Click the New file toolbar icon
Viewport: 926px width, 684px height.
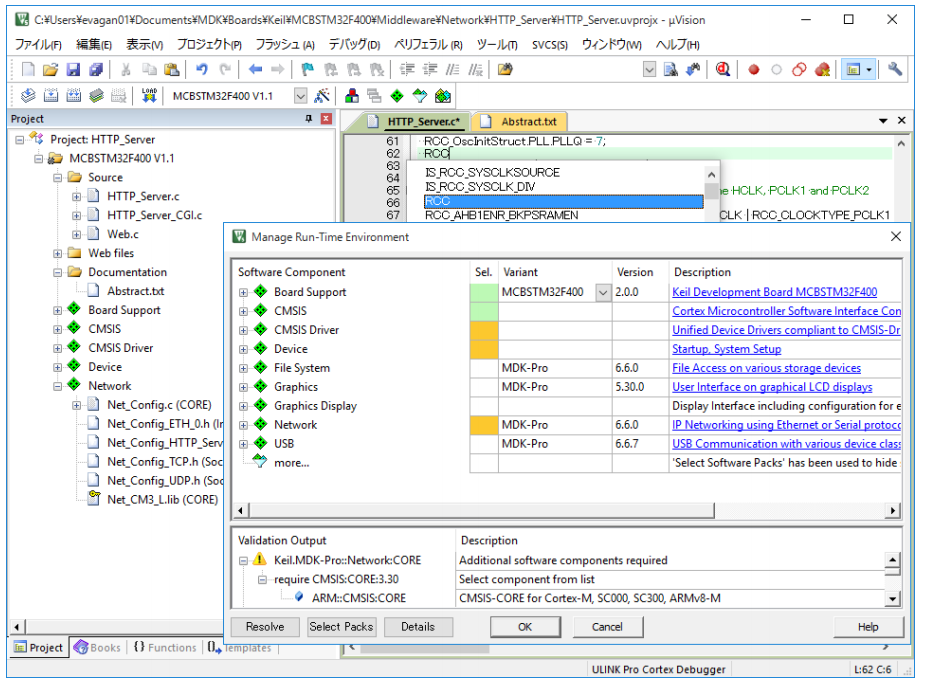(x=28, y=70)
